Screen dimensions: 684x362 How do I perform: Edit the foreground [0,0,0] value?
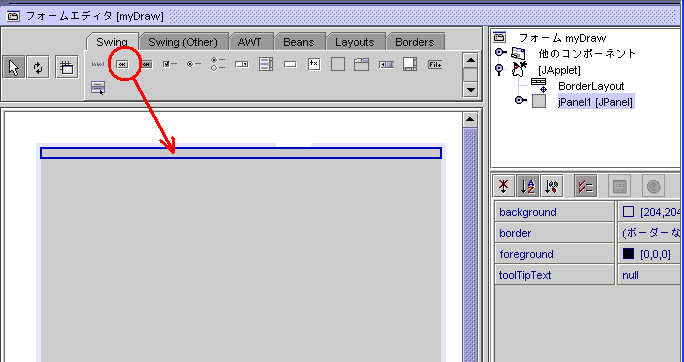point(650,254)
